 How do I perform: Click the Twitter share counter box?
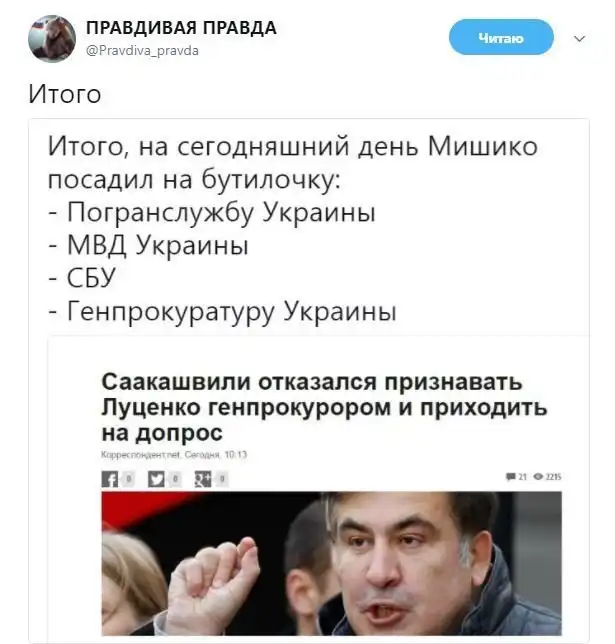[x=175, y=479]
